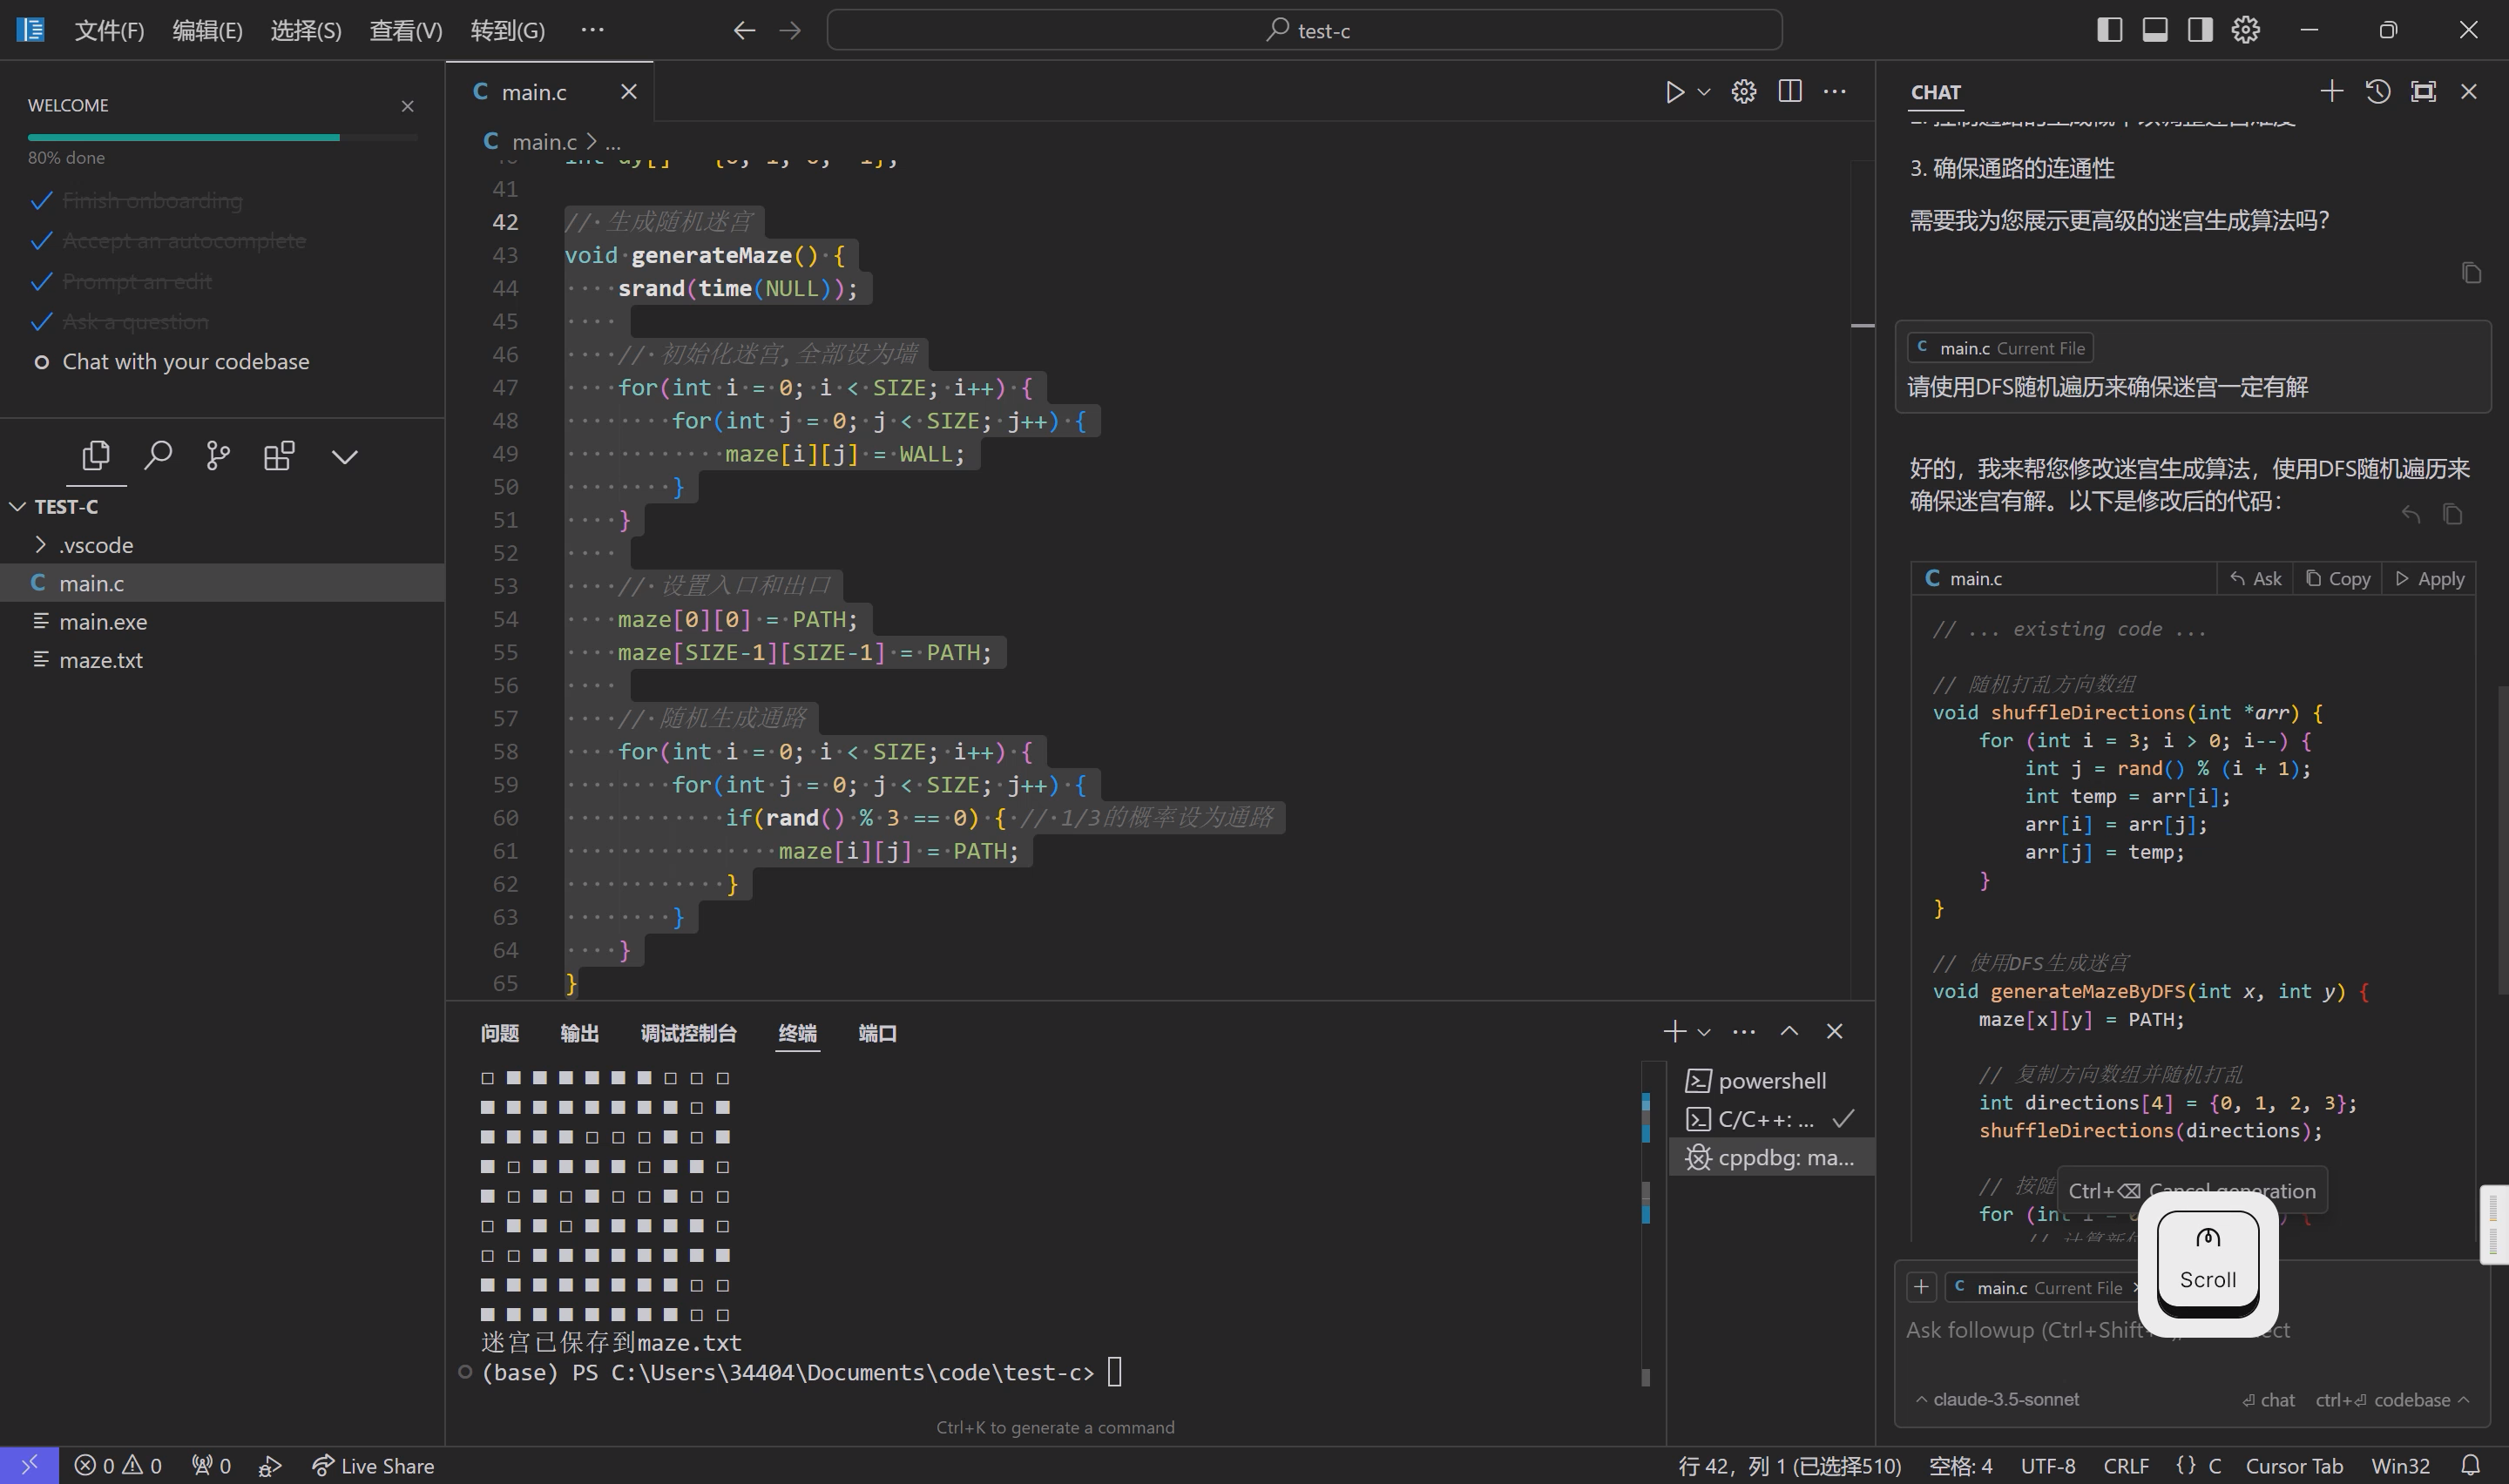
Task: Toggle bottom panel layout icon
Action: pos(2155,30)
